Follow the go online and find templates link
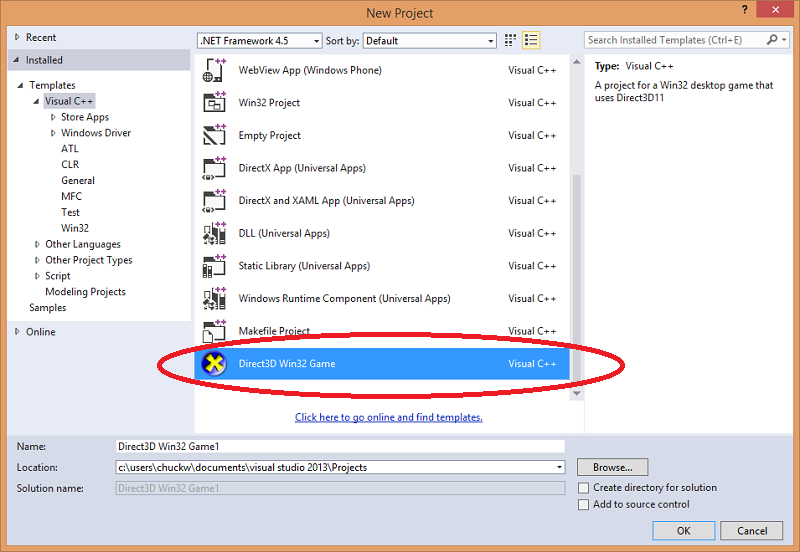 tap(389, 417)
